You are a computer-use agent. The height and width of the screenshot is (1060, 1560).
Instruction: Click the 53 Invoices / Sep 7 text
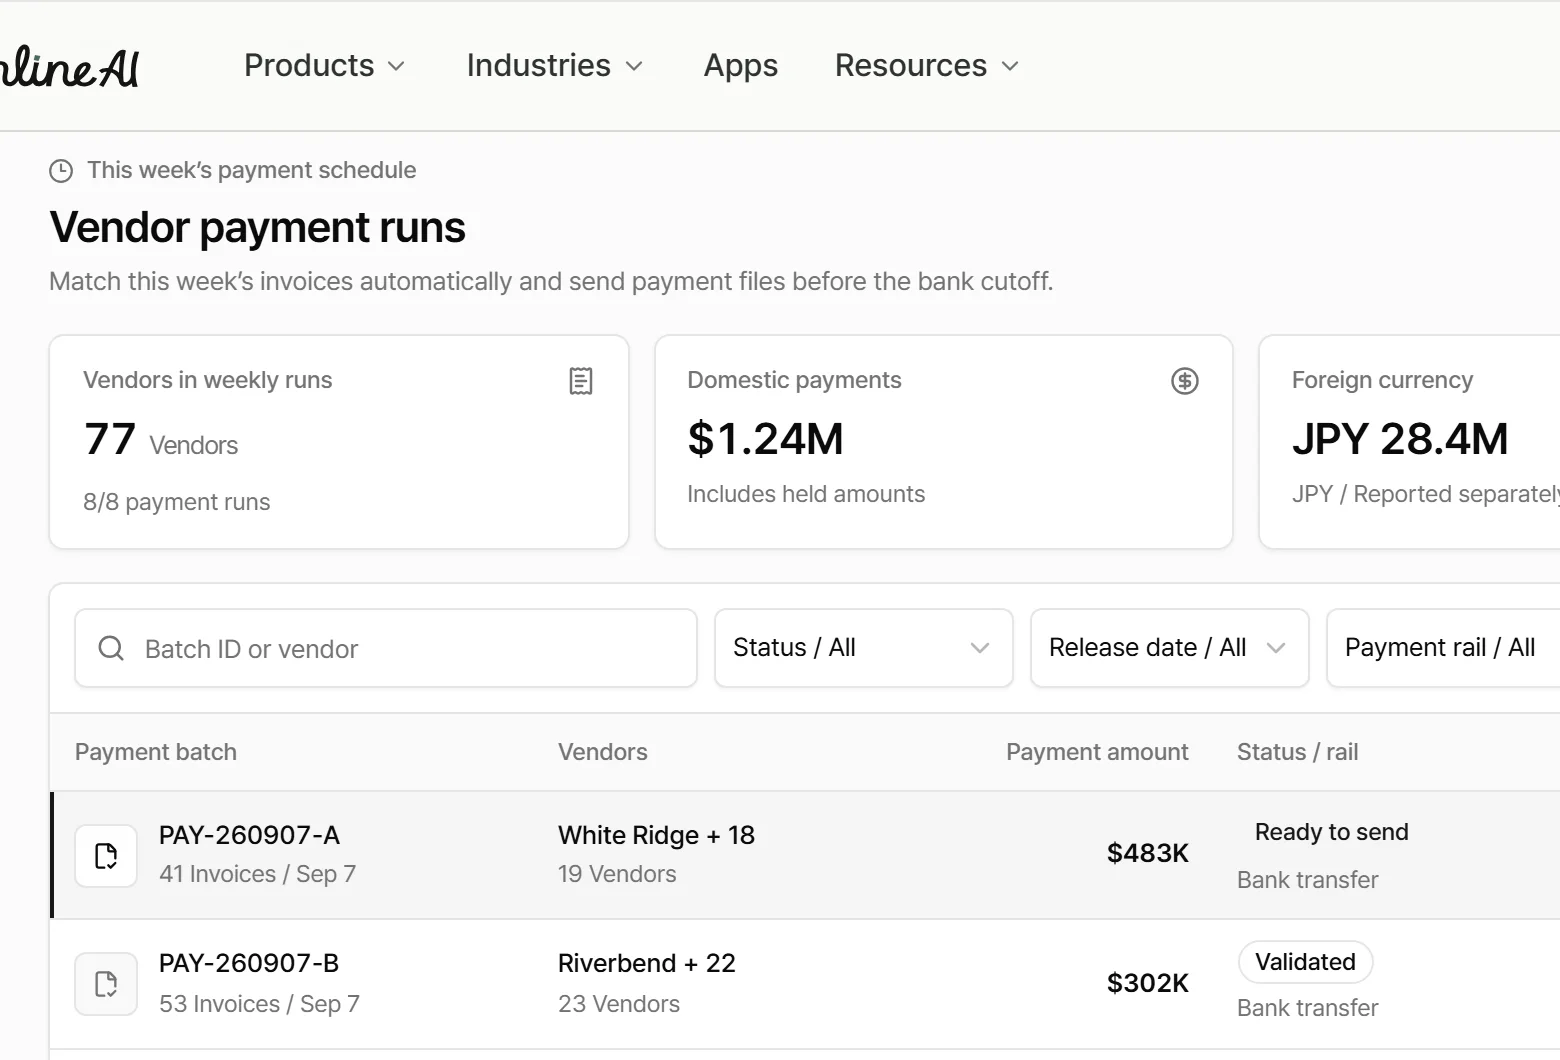[260, 1004]
